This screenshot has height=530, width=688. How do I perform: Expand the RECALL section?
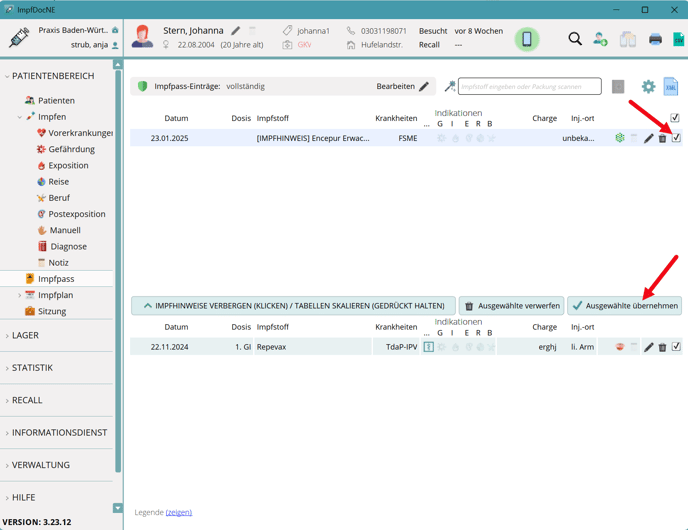click(7, 401)
